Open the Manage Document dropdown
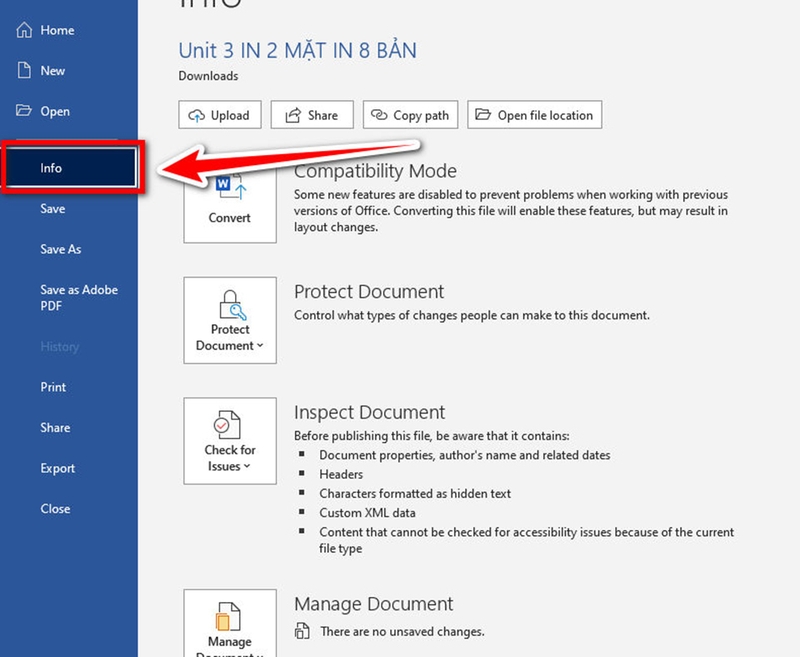 [230, 625]
